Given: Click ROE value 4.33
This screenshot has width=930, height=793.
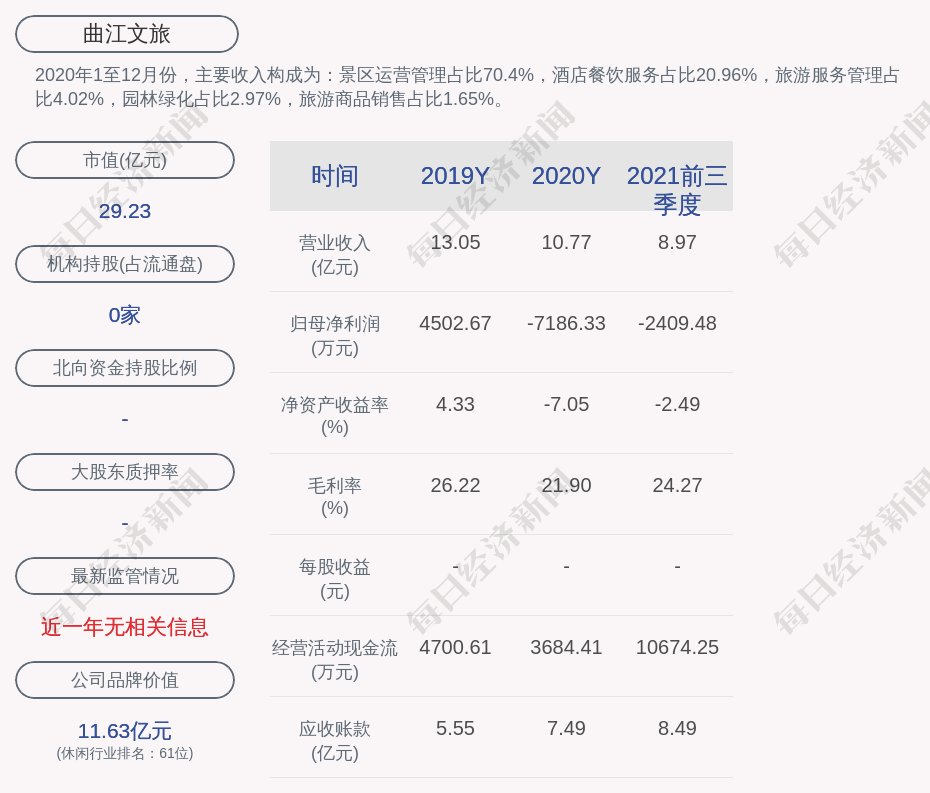Looking at the screenshot, I should pyautogui.click(x=455, y=405).
